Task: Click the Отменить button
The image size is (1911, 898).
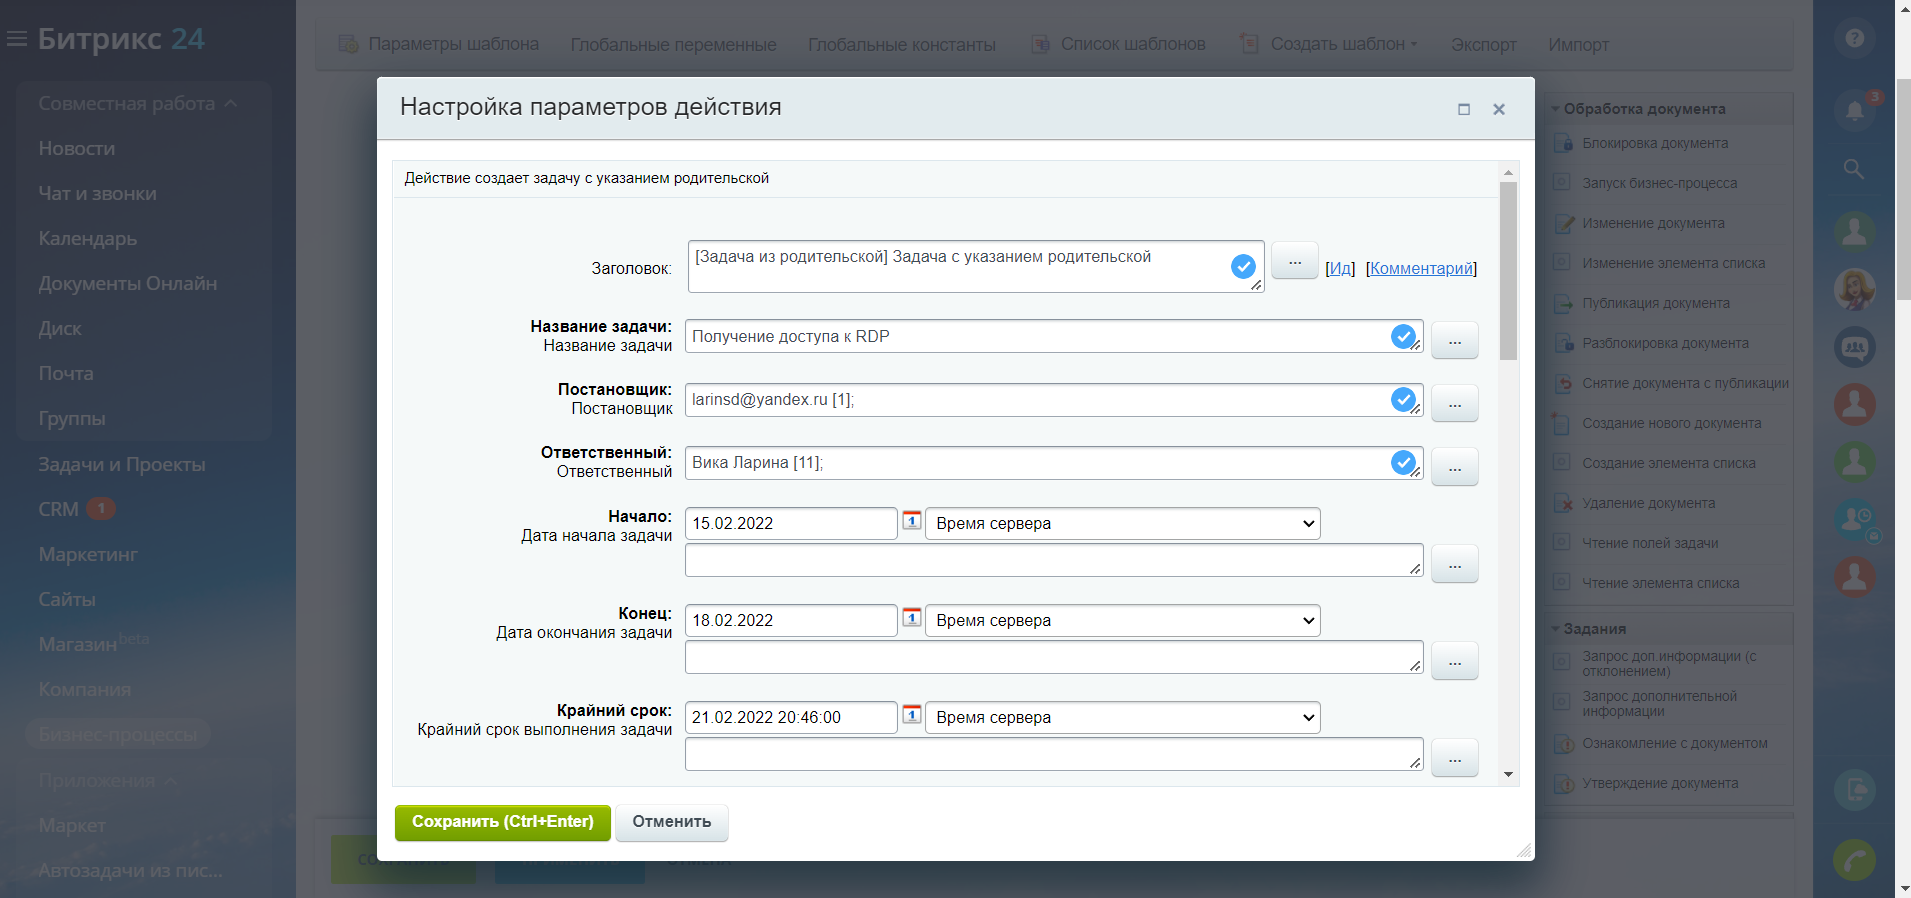Action: [x=671, y=822]
